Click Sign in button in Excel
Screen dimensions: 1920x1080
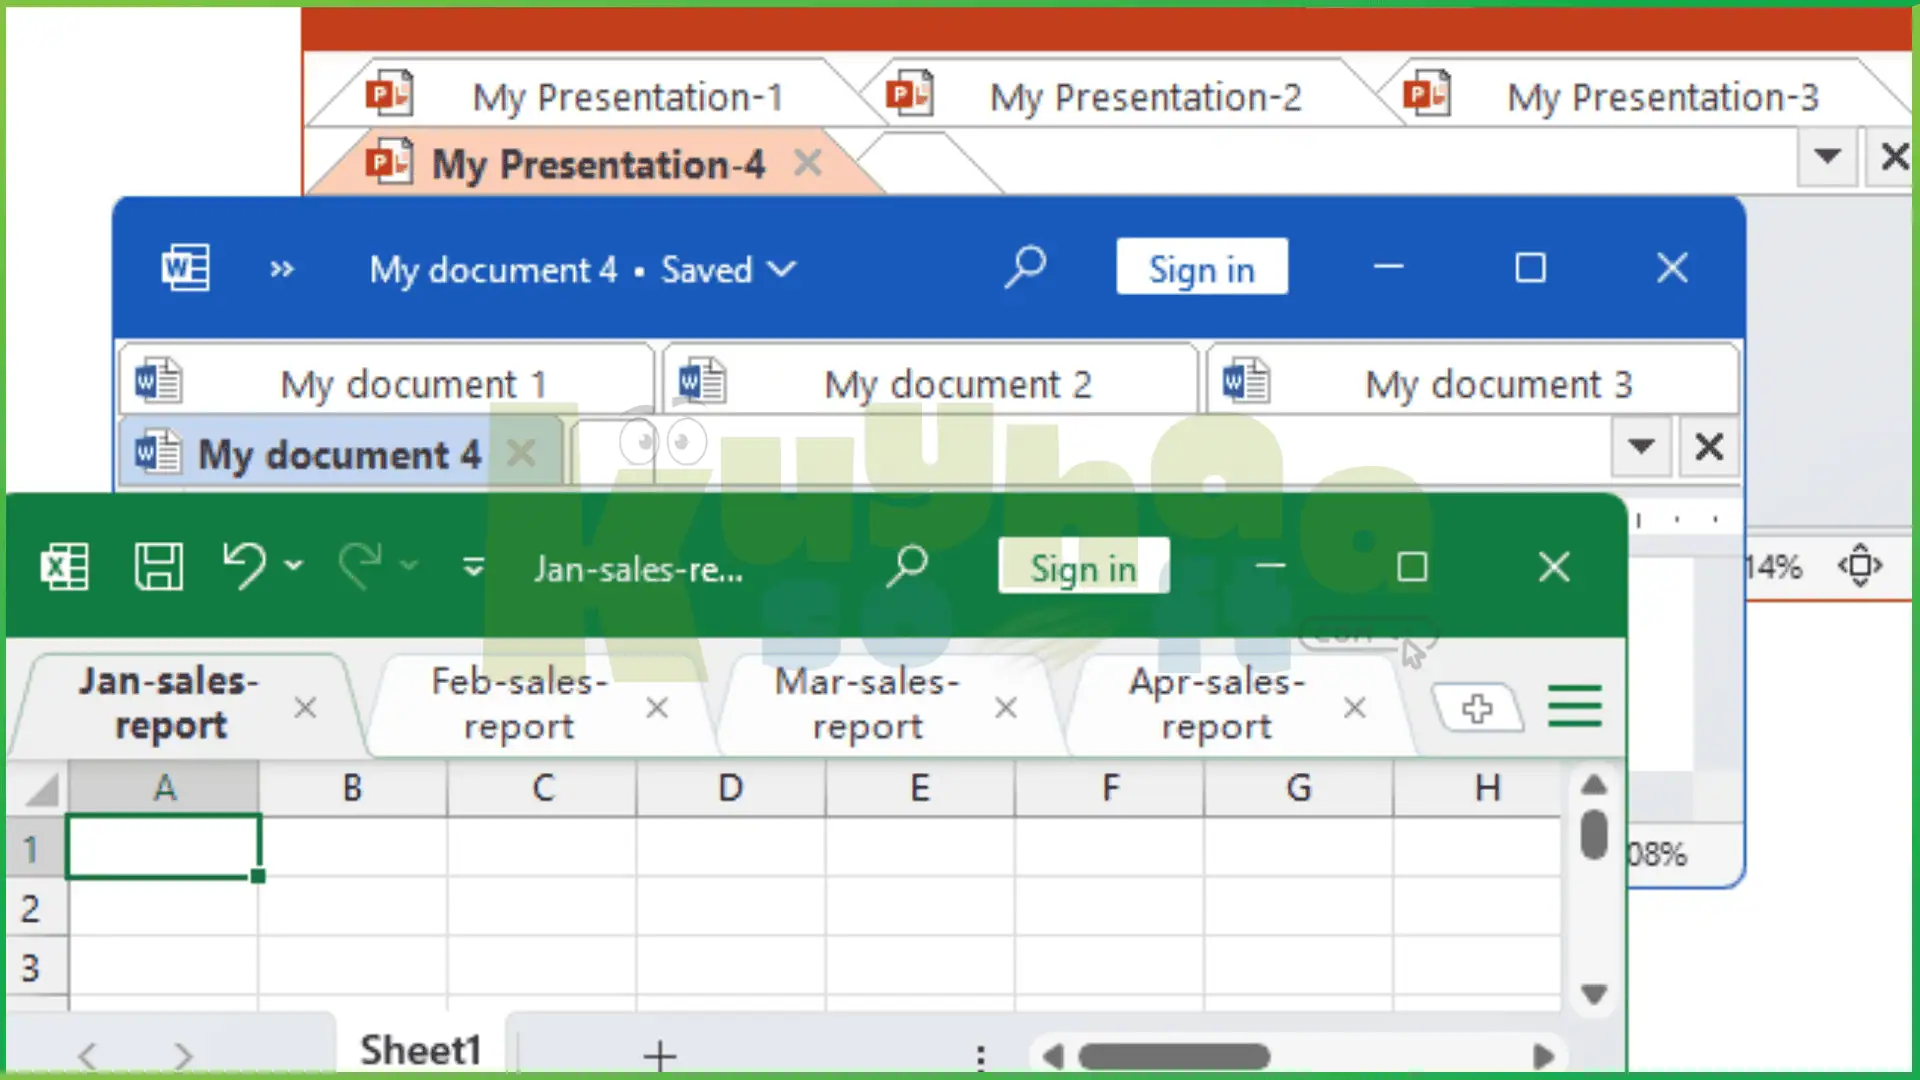pos(1083,568)
